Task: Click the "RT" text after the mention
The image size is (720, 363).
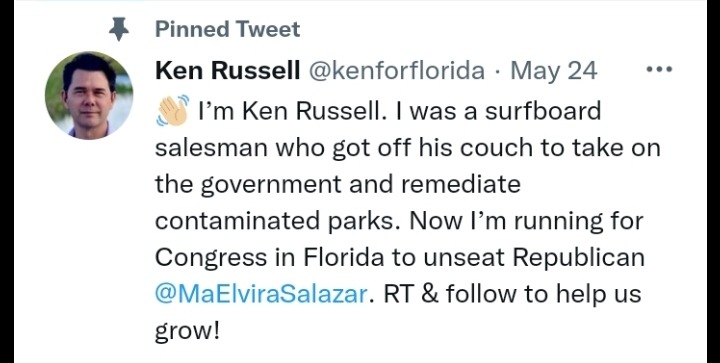Action: 397,295
